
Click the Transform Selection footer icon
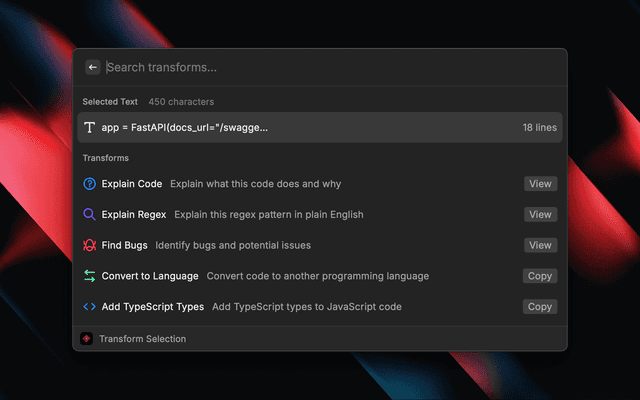87,339
